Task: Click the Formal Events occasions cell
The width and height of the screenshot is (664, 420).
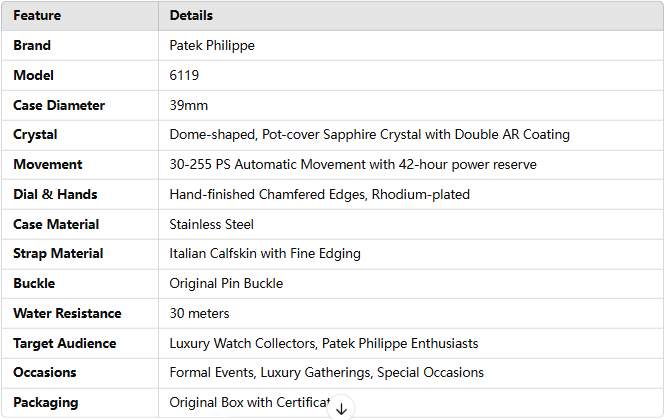Action: (x=411, y=373)
